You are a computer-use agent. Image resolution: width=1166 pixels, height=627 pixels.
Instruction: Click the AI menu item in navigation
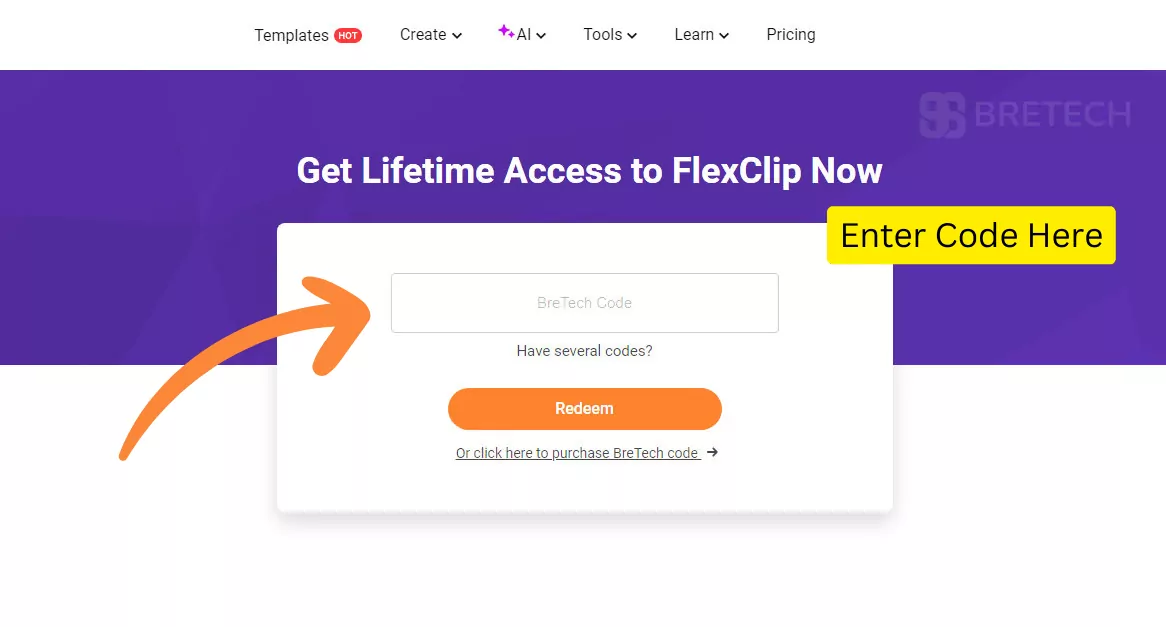tap(524, 34)
